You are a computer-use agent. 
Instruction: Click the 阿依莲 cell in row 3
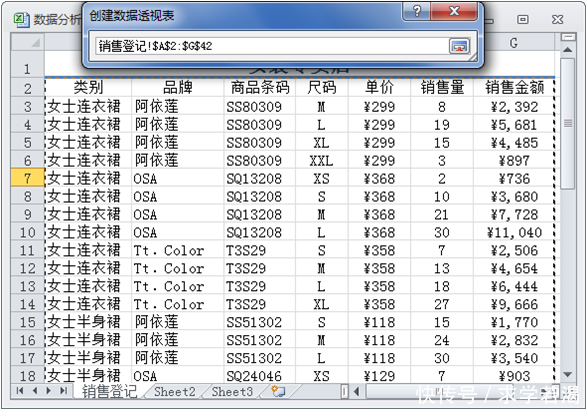177,107
